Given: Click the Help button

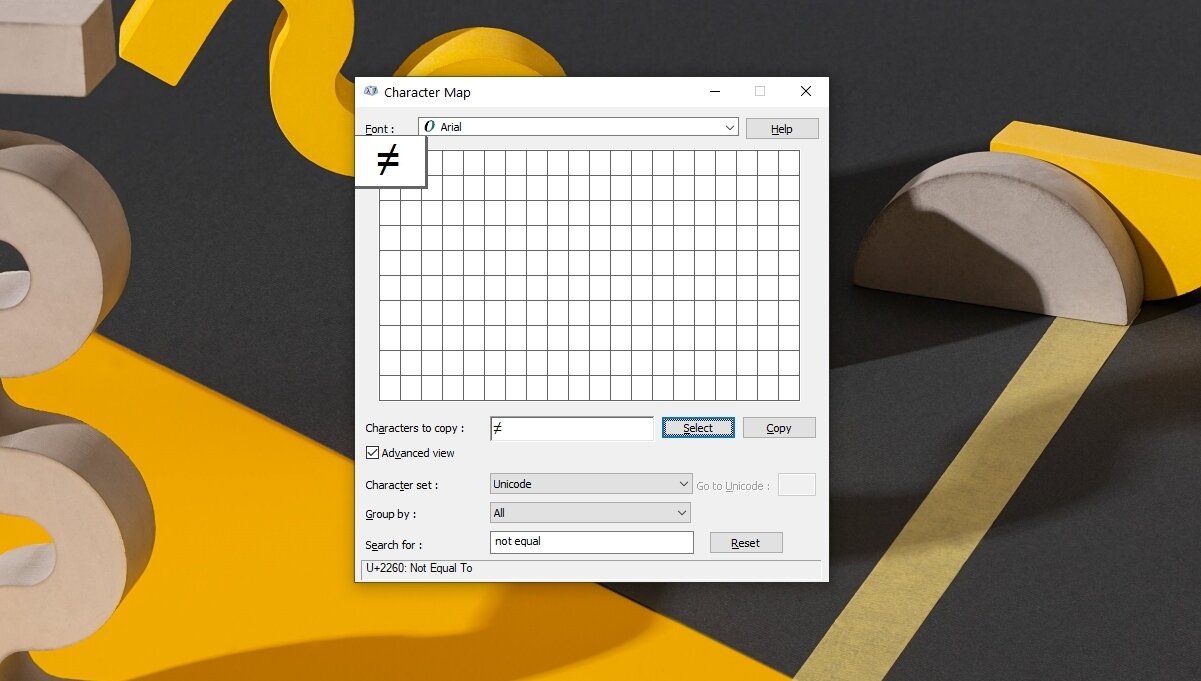Looking at the screenshot, I should point(782,128).
